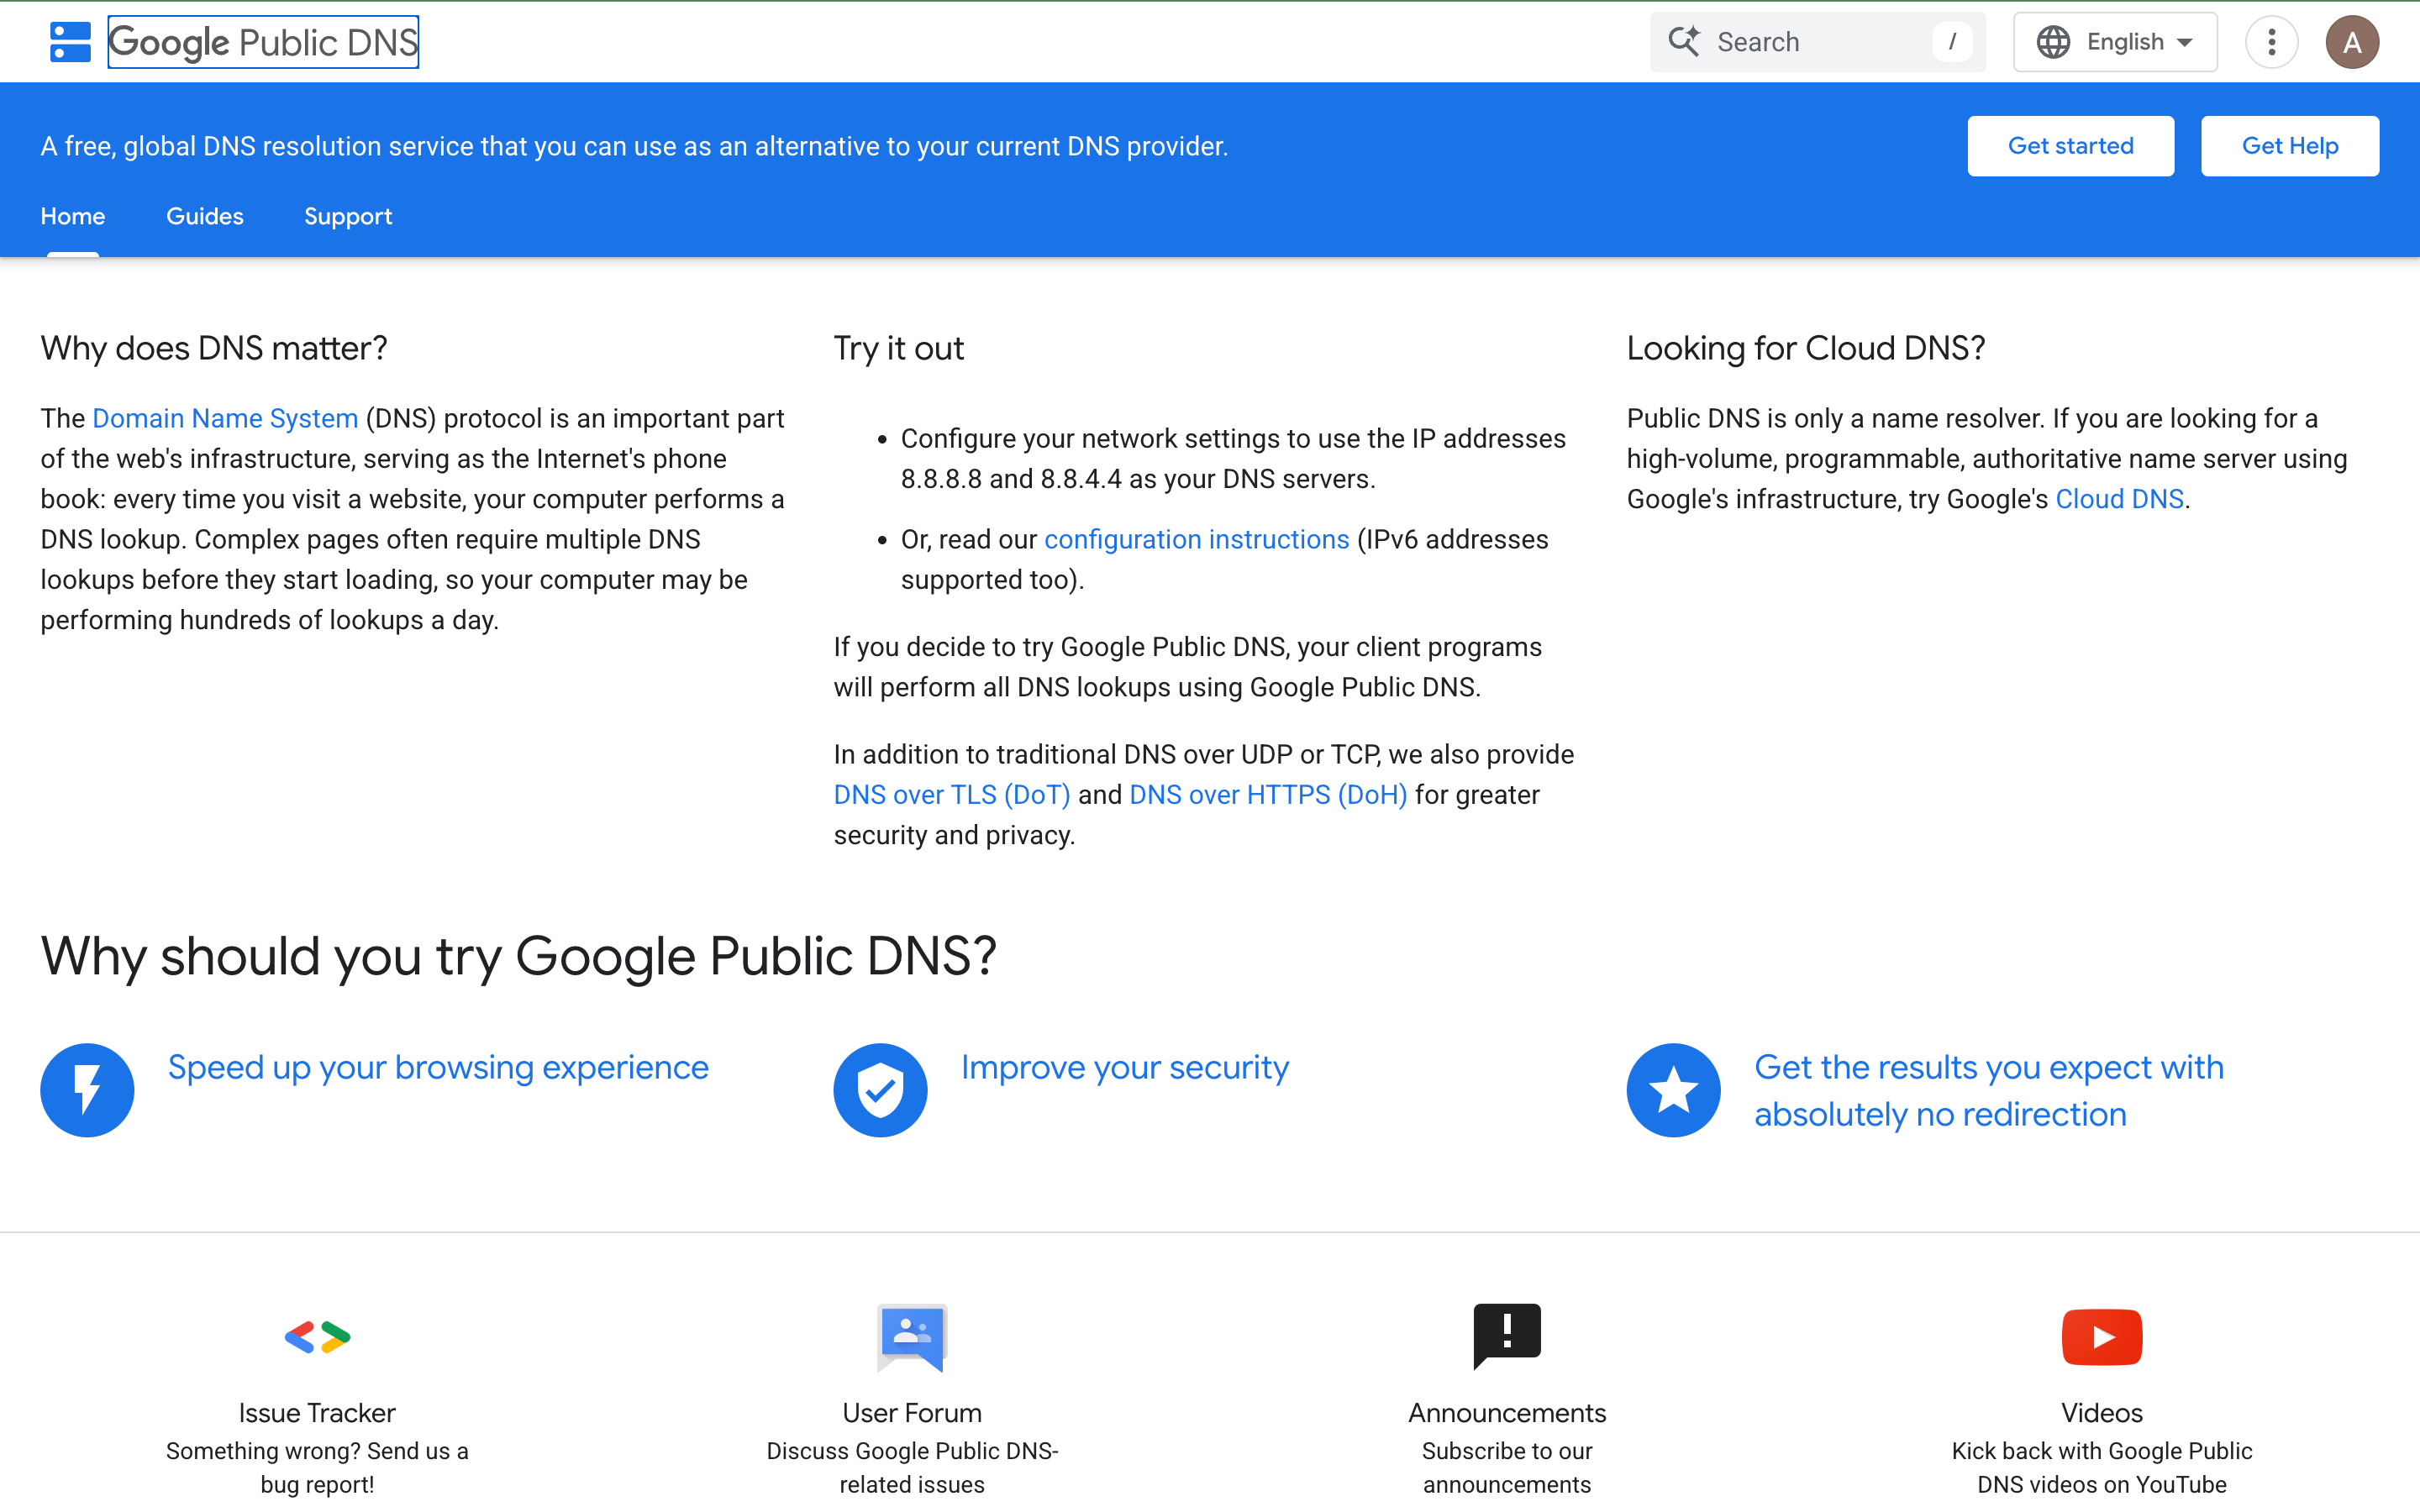Click the shield checkmark security icon
Image resolution: width=2420 pixels, height=1512 pixels.
coord(880,1090)
